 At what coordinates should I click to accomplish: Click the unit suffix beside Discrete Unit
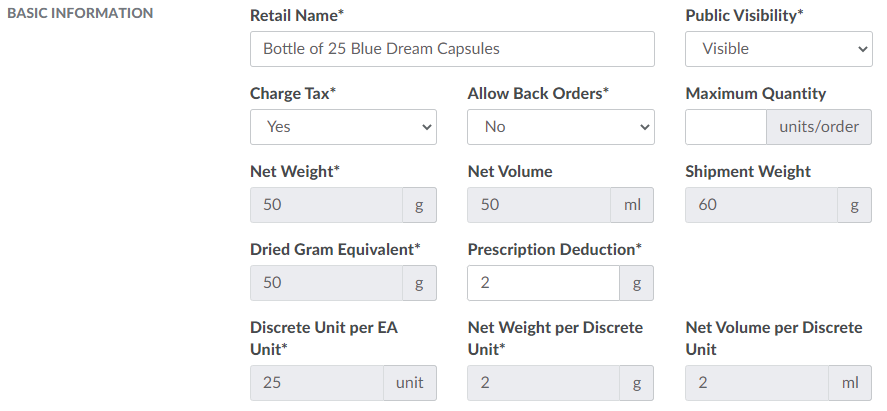tap(410, 383)
